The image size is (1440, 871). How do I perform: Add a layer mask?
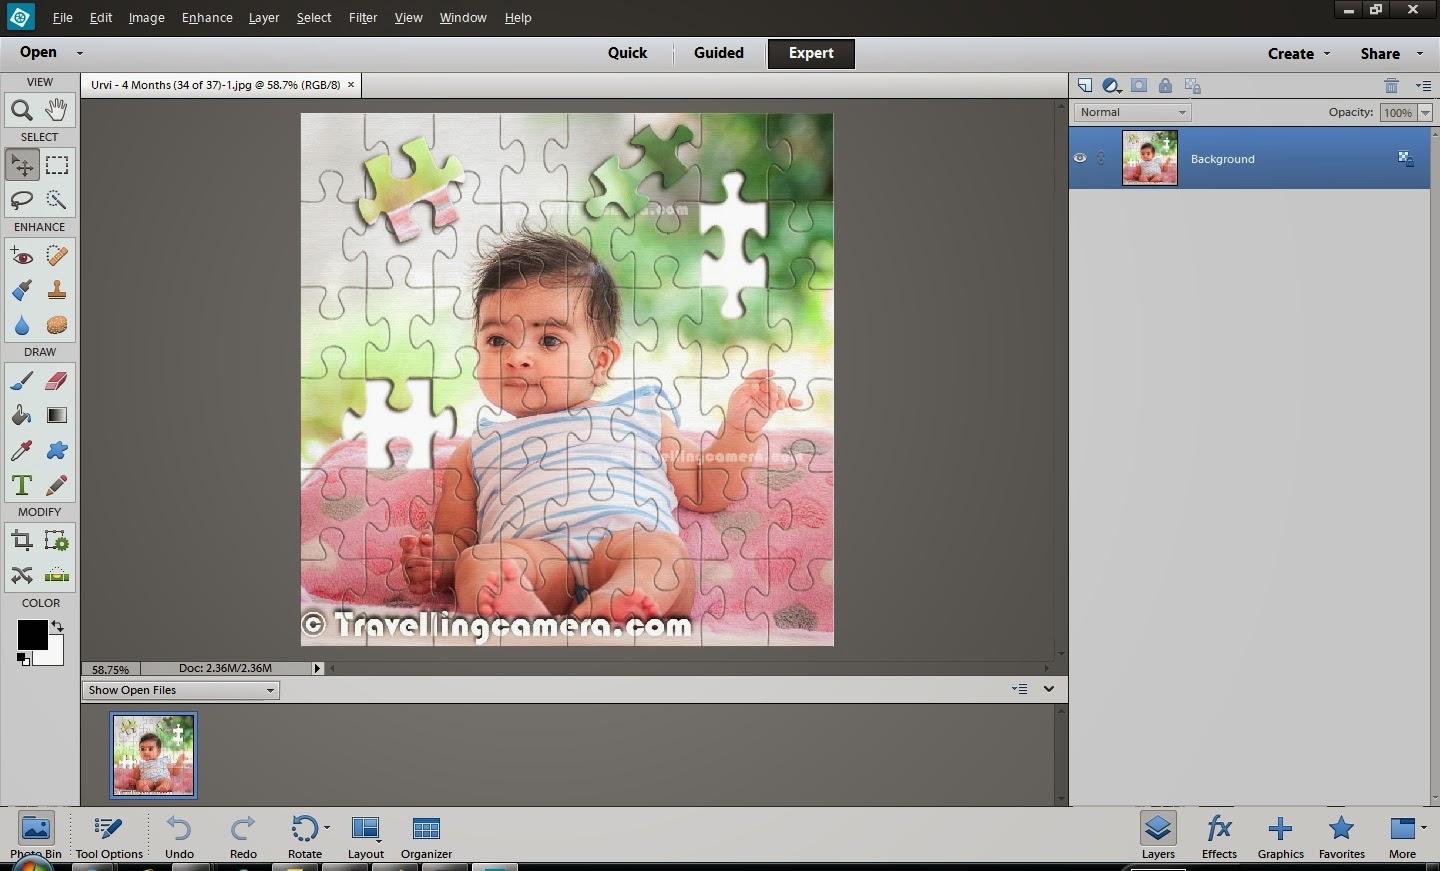point(1139,86)
